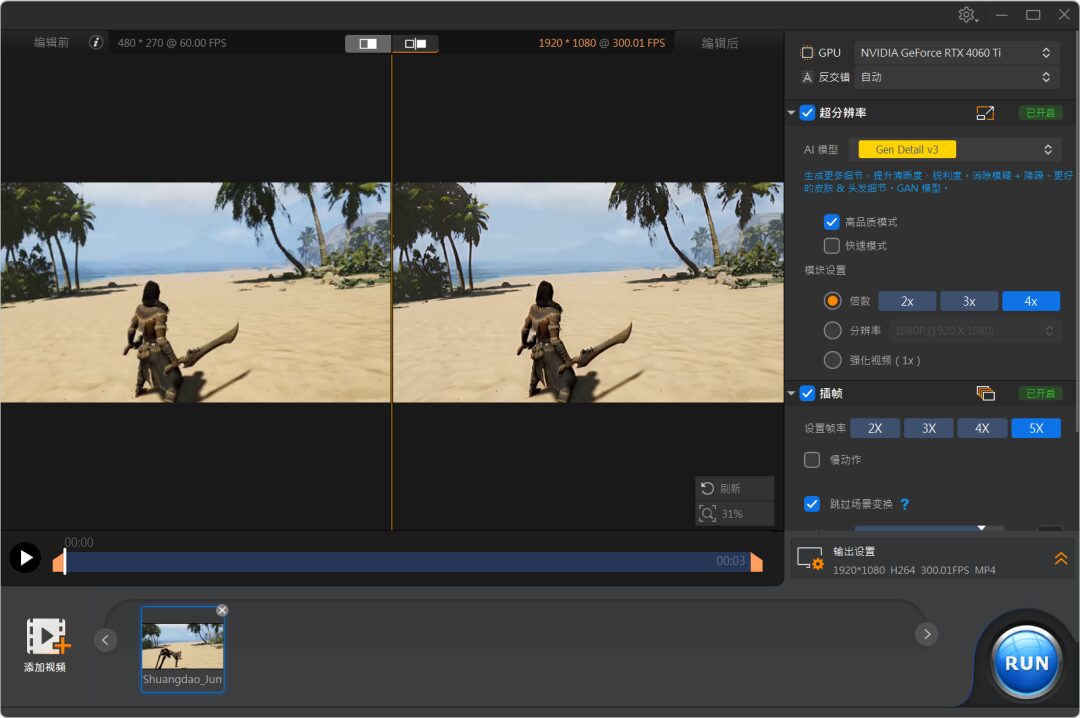Screen dimensions: 1080x718
Task: Toggle the high quality mode checkbox
Action: pos(831,222)
